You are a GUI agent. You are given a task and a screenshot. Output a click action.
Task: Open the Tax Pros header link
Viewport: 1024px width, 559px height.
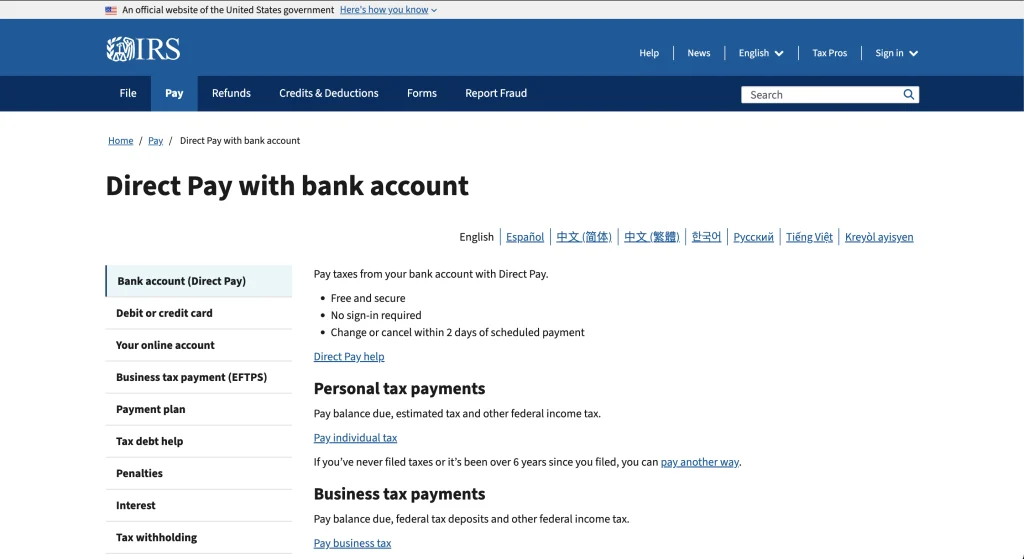(829, 53)
